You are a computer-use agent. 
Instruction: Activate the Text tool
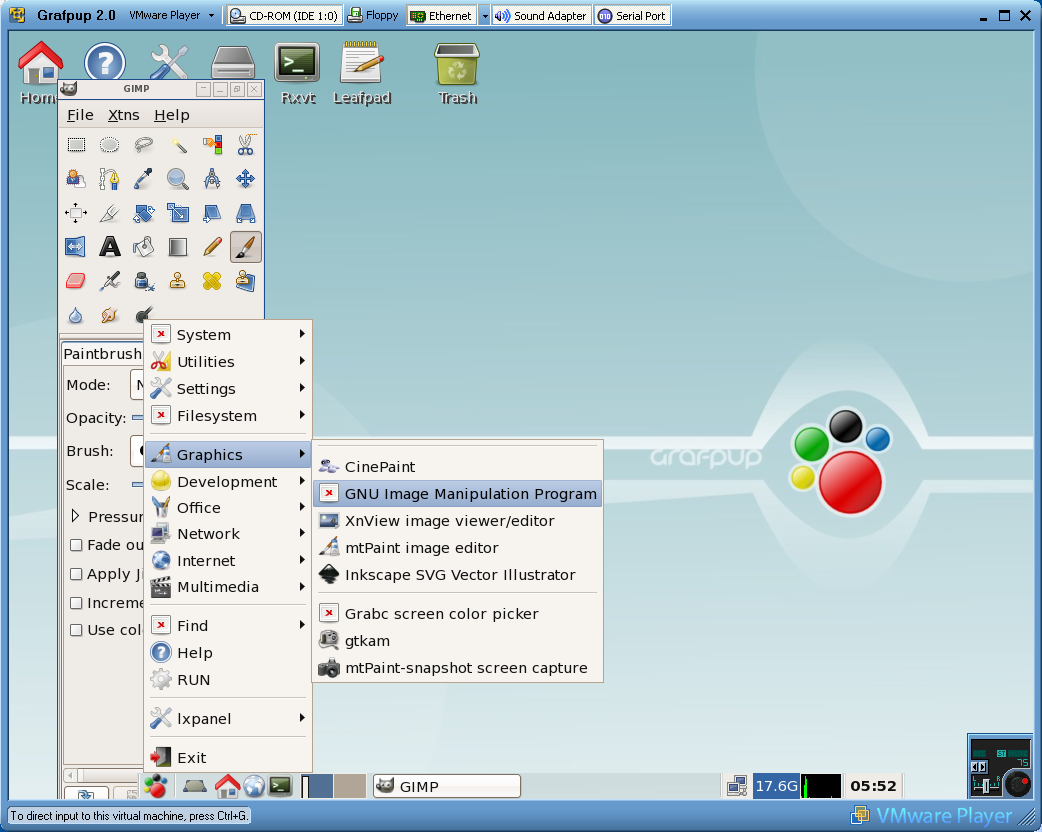coord(110,247)
